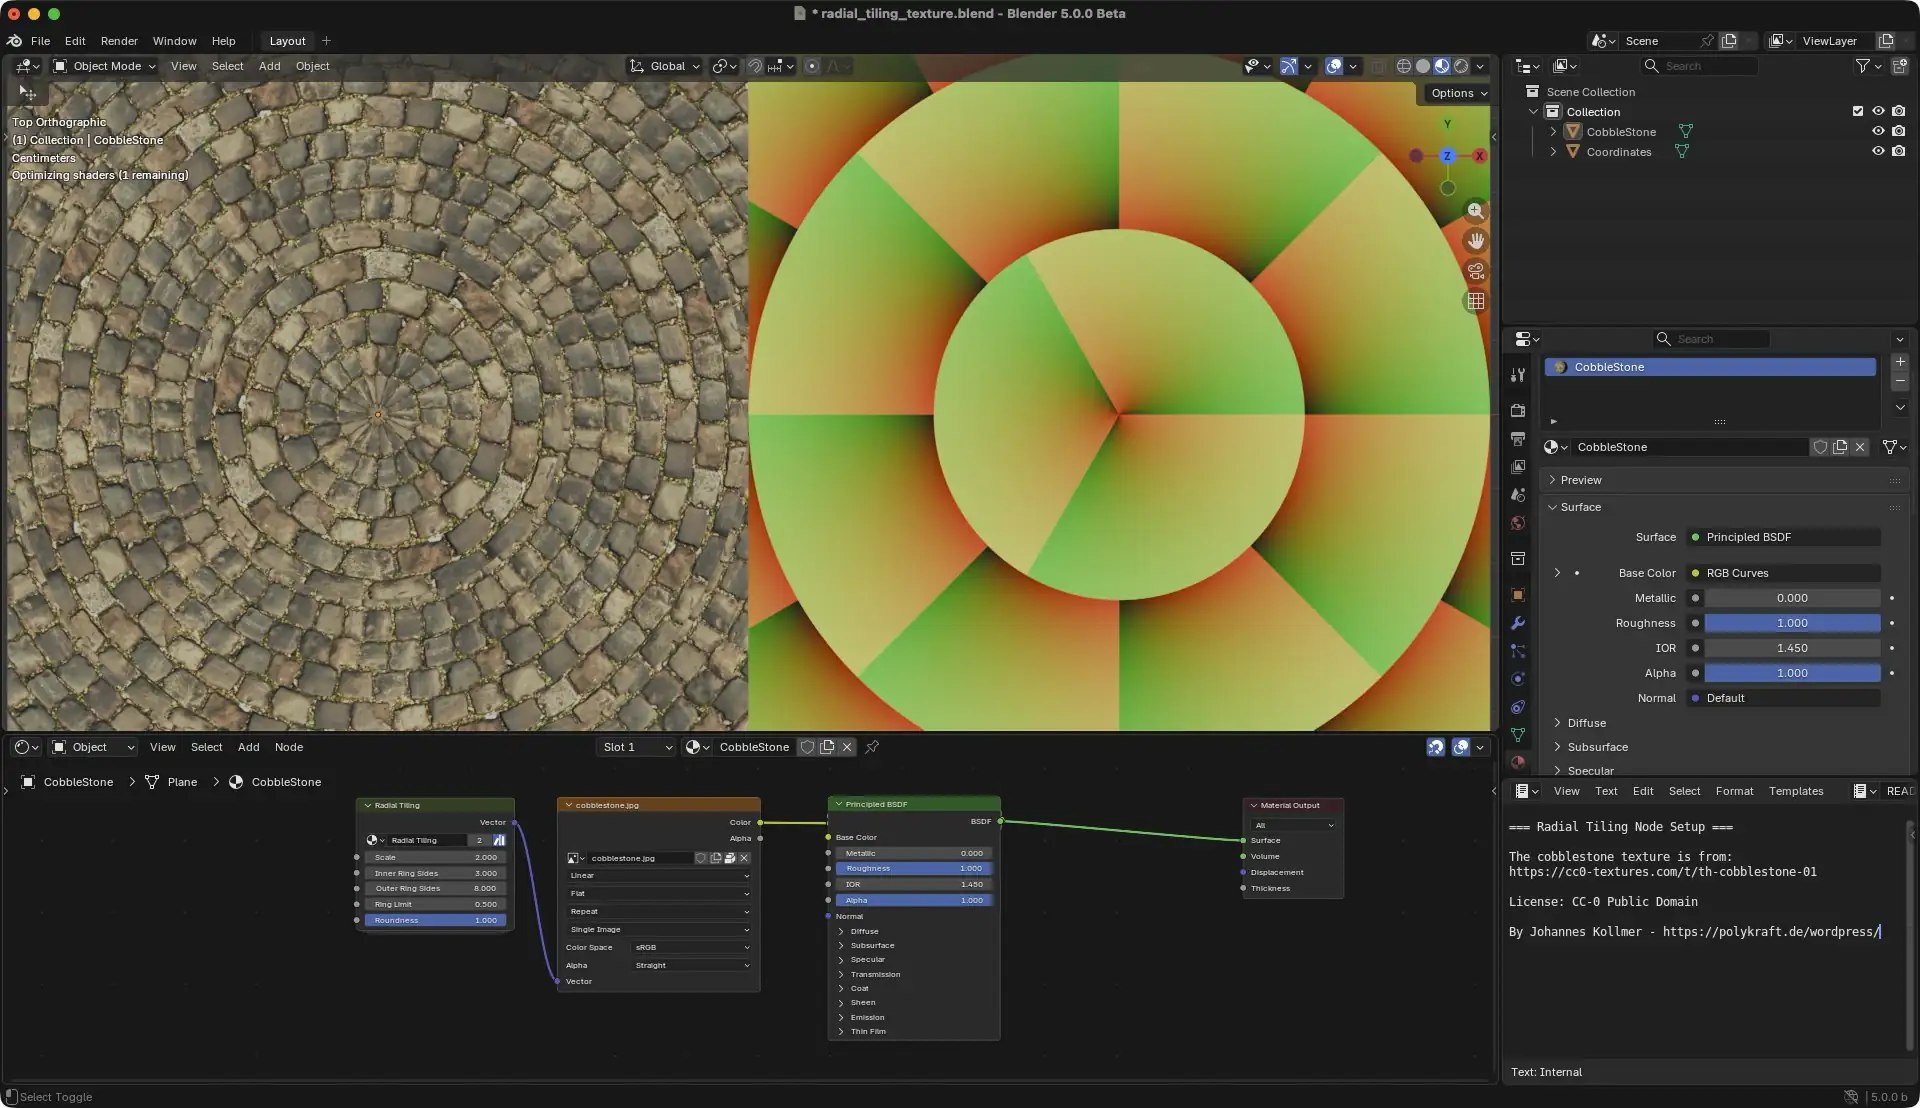Disable the CobbleStone object's render camera toggle
Image resolution: width=1920 pixels, height=1108 pixels.
1899,131
